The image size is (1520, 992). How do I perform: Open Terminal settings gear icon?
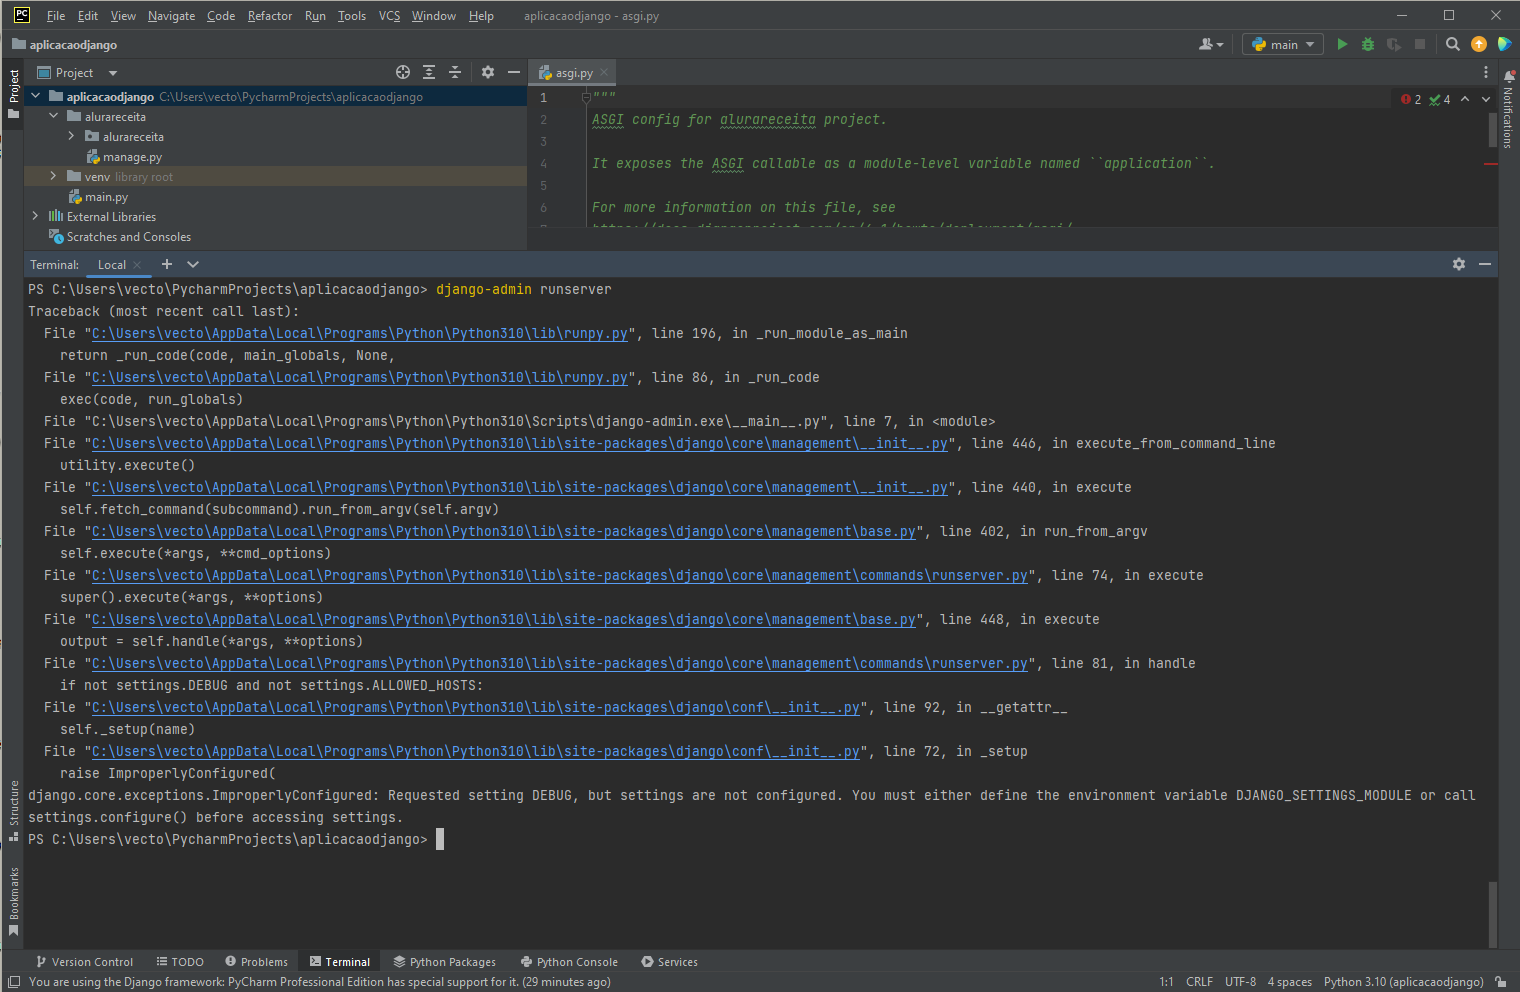pyautogui.click(x=1459, y=264)
